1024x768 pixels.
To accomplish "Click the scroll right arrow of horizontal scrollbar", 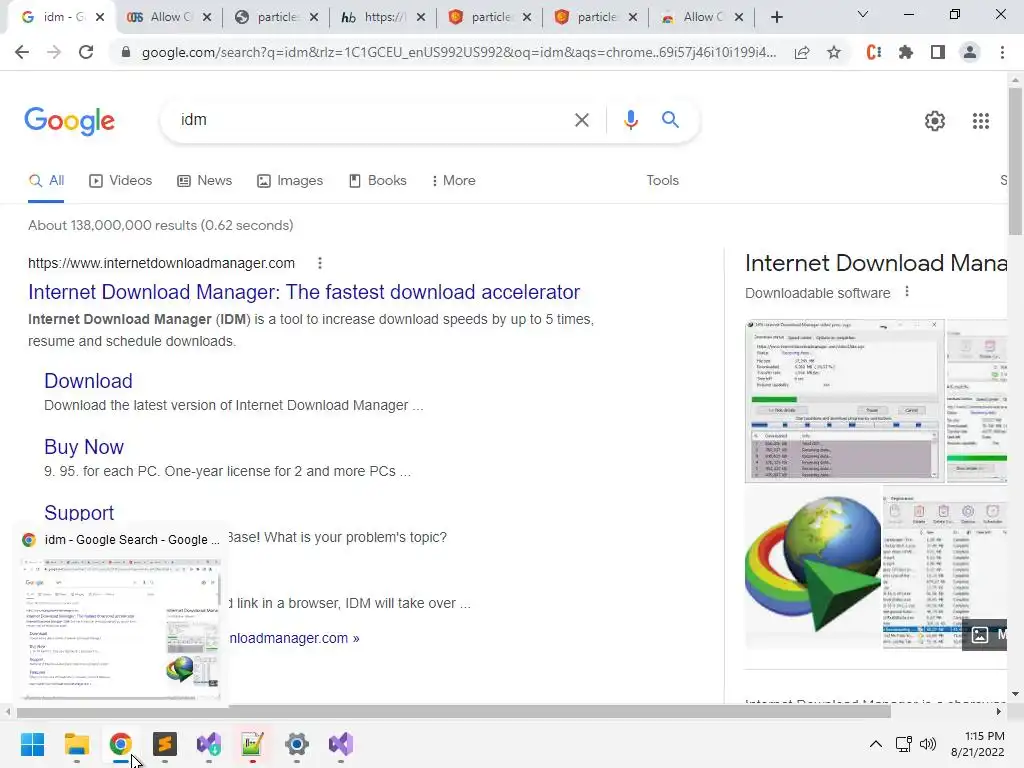I will point(999,711).
